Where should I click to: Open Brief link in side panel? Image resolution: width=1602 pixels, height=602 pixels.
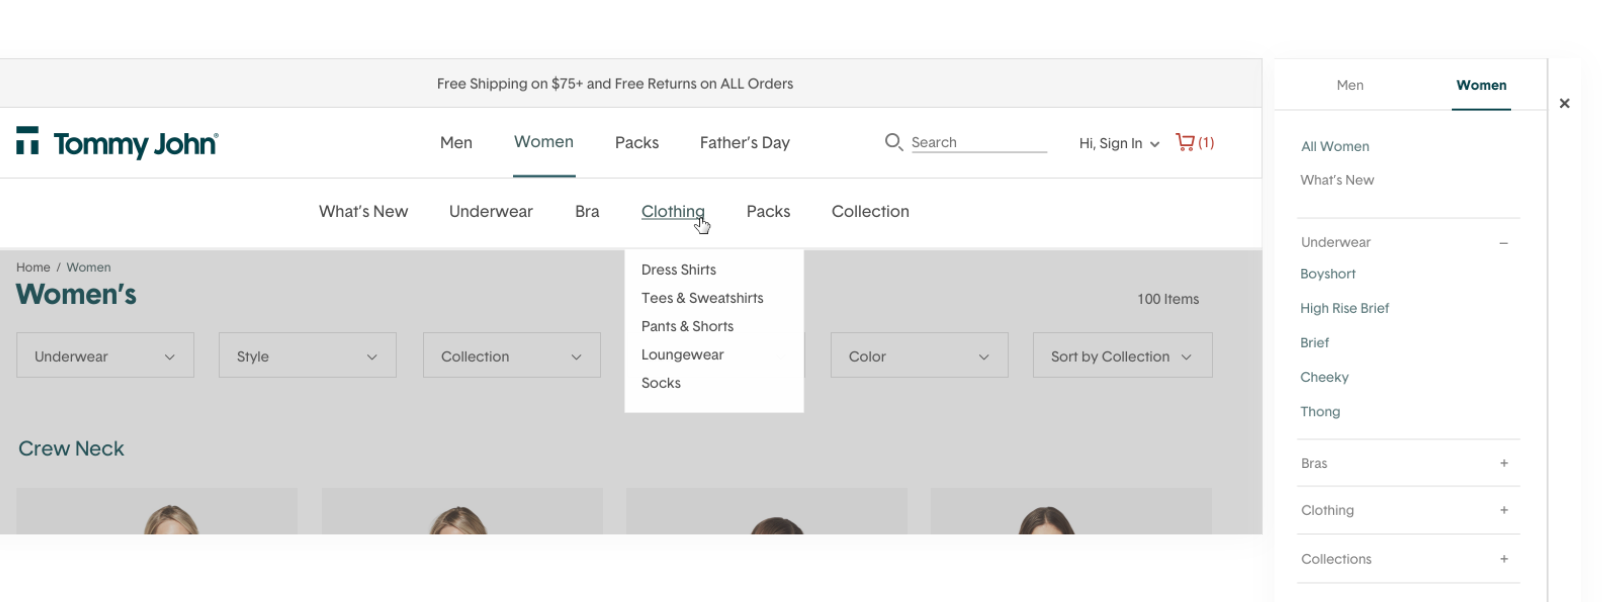coord(1314,343)
